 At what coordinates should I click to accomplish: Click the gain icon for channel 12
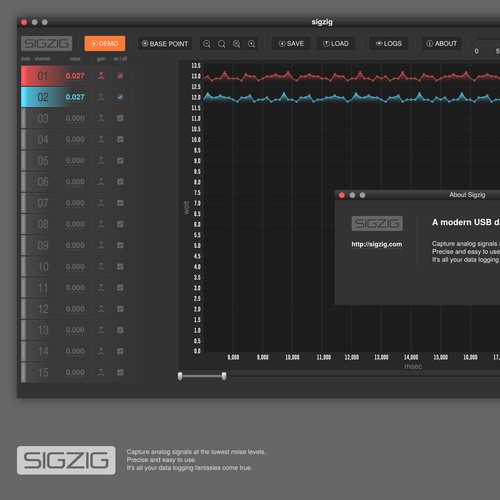point(101,309)
